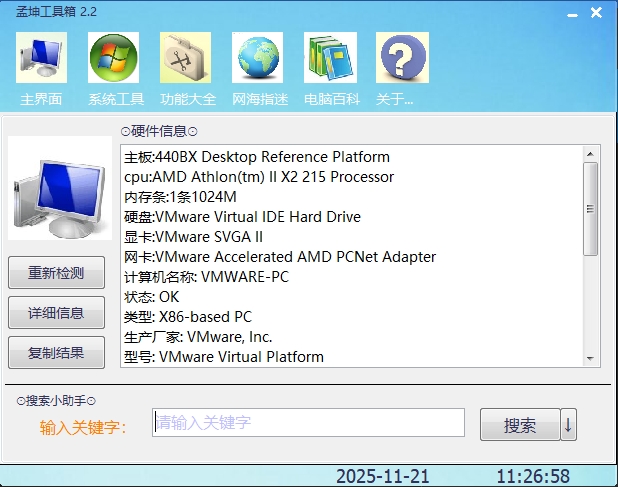
Task: Open the 电脑百科 books icon
Action: point(330,58)
